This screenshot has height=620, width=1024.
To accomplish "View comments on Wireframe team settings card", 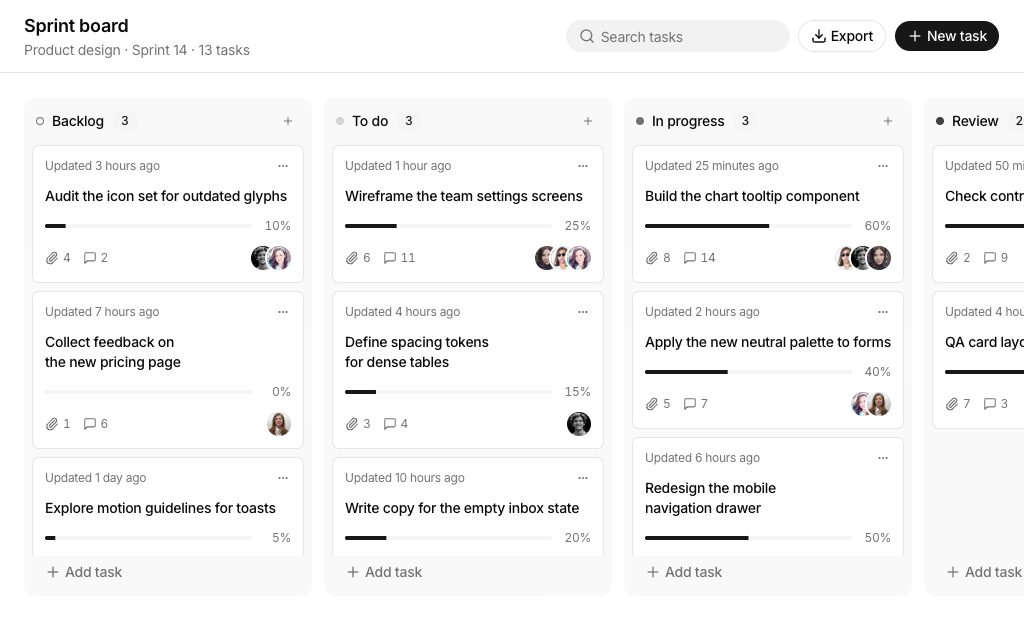I will coord(399,258).
